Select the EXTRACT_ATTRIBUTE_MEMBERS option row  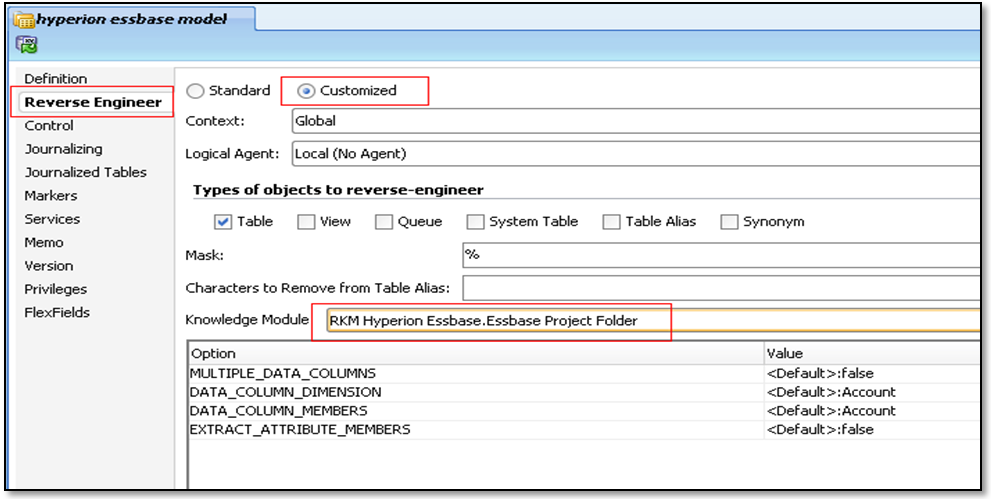pos(586,430)
